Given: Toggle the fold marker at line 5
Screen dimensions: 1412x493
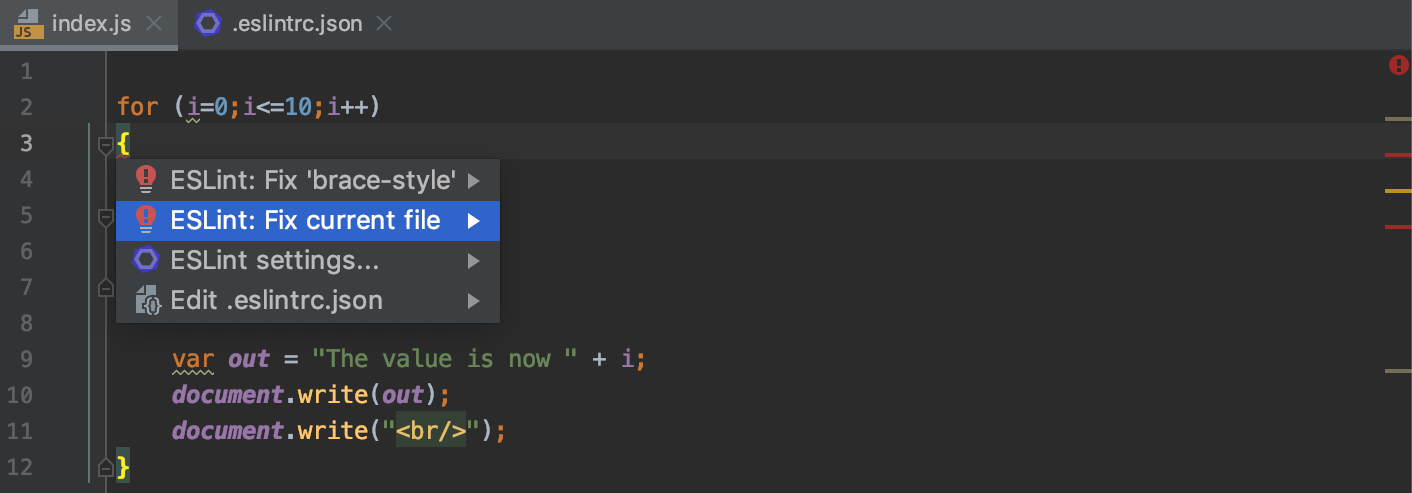Looking at the screenshot, I should click(x=105, y=216).
